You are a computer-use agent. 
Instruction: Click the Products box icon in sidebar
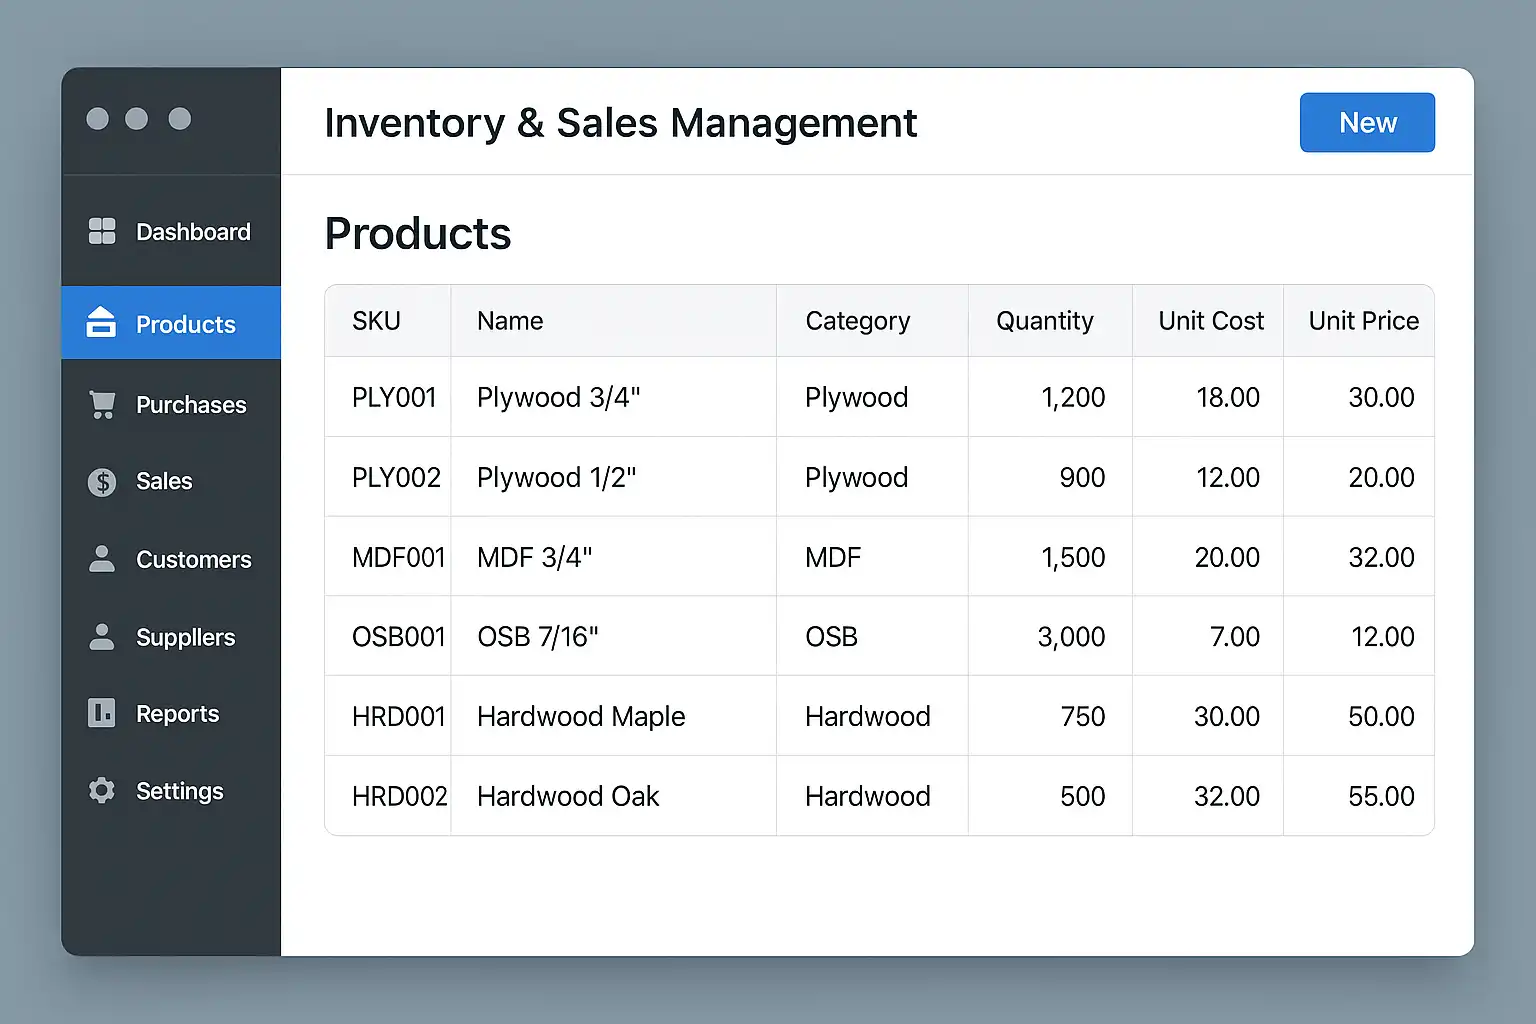[101, 322]
